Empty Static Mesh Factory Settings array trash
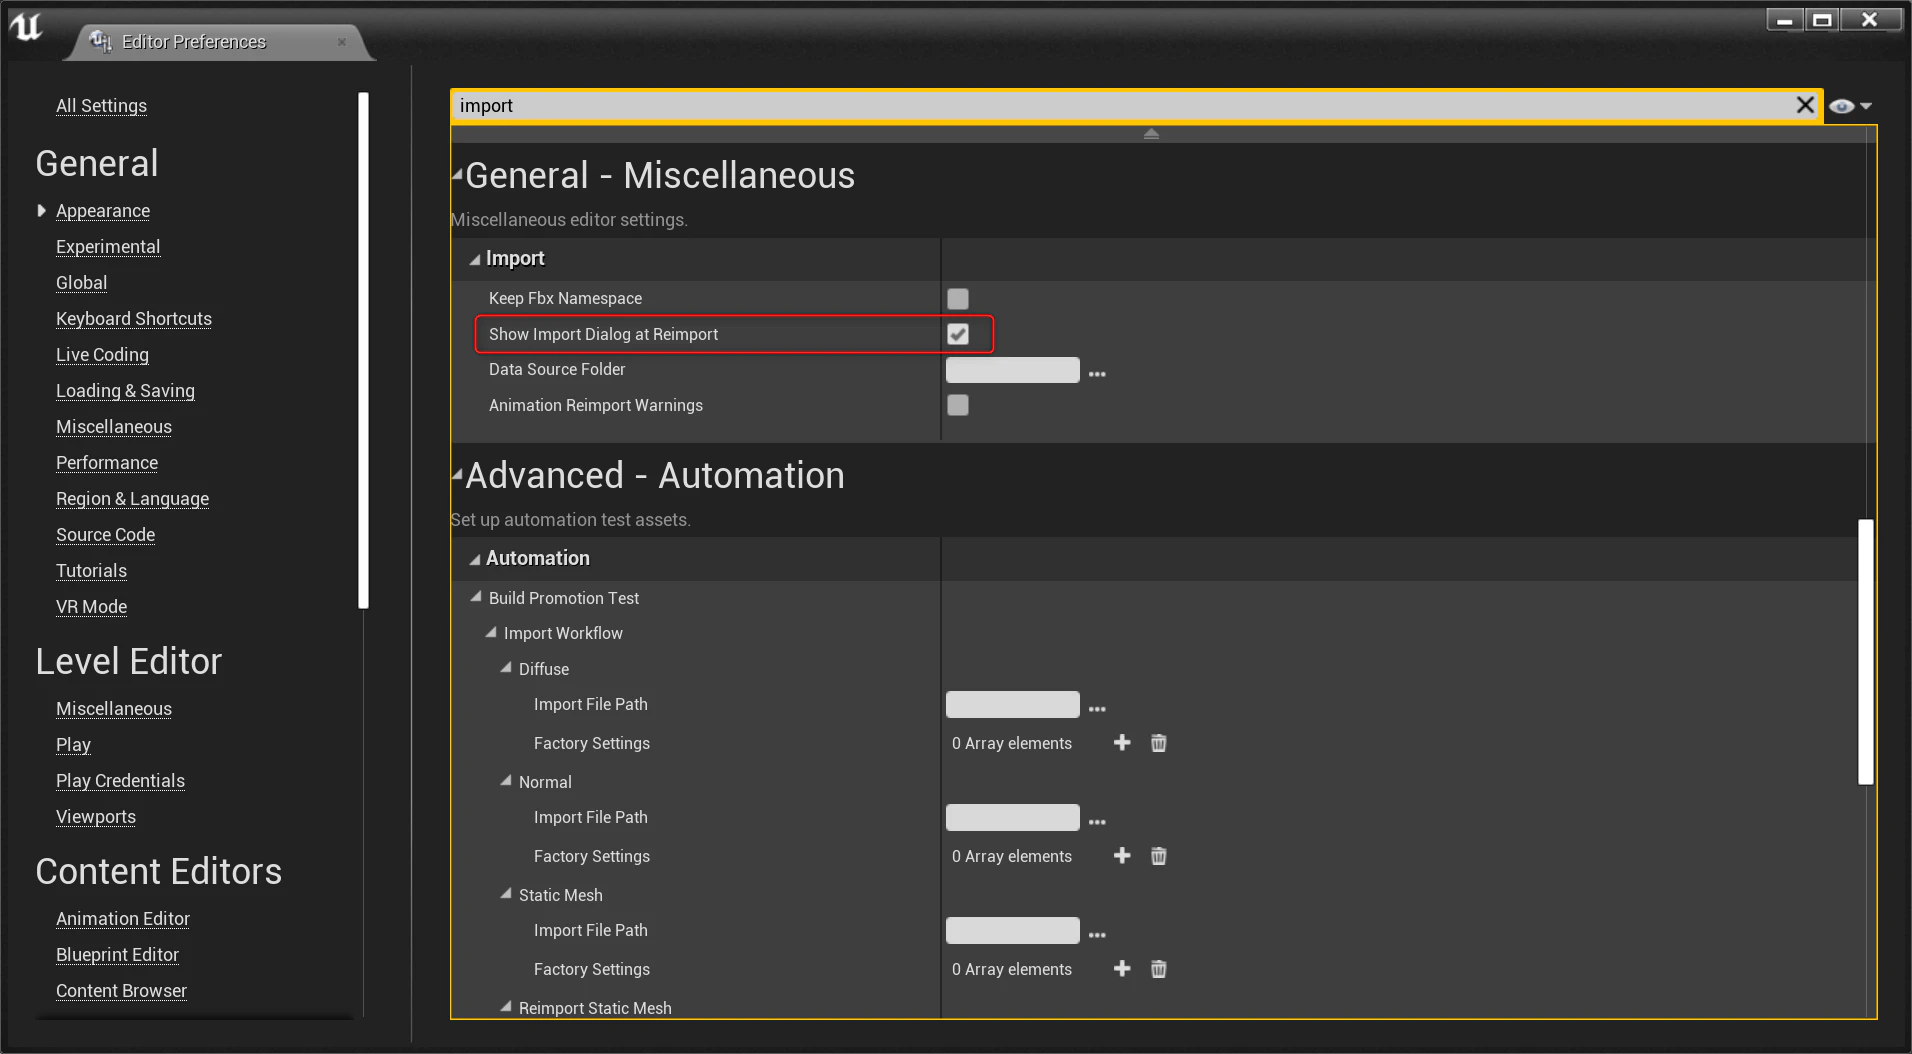This screenshot has height=1054, width=1912. pyautogui.click(x=1158, y=969)
